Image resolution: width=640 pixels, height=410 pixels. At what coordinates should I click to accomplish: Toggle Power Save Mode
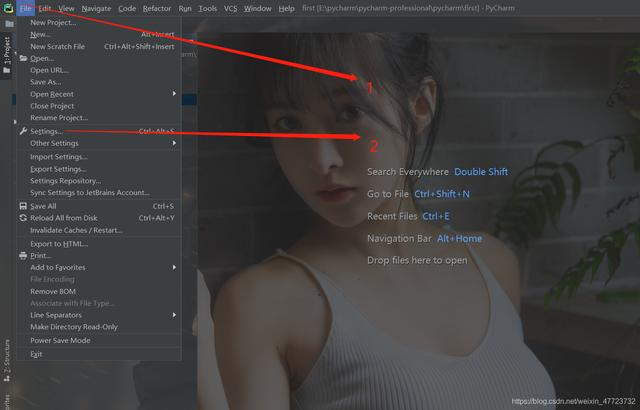pos(60,340)
